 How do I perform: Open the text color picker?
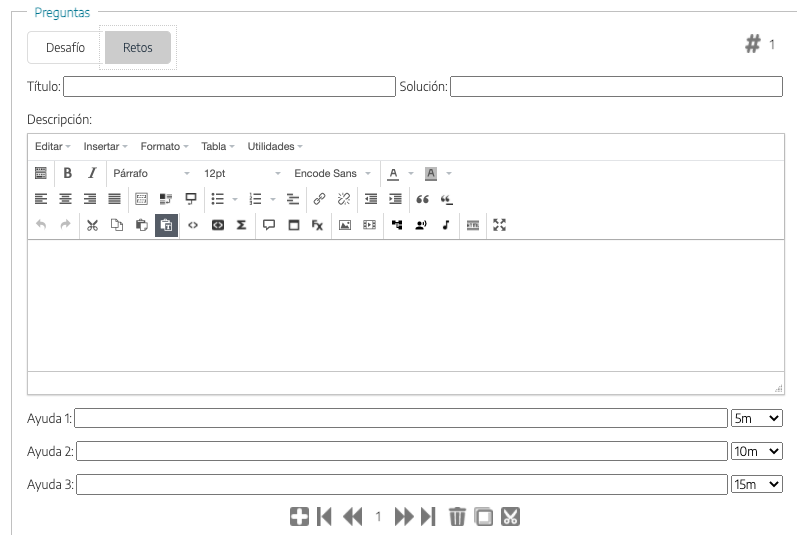(394, 173)
